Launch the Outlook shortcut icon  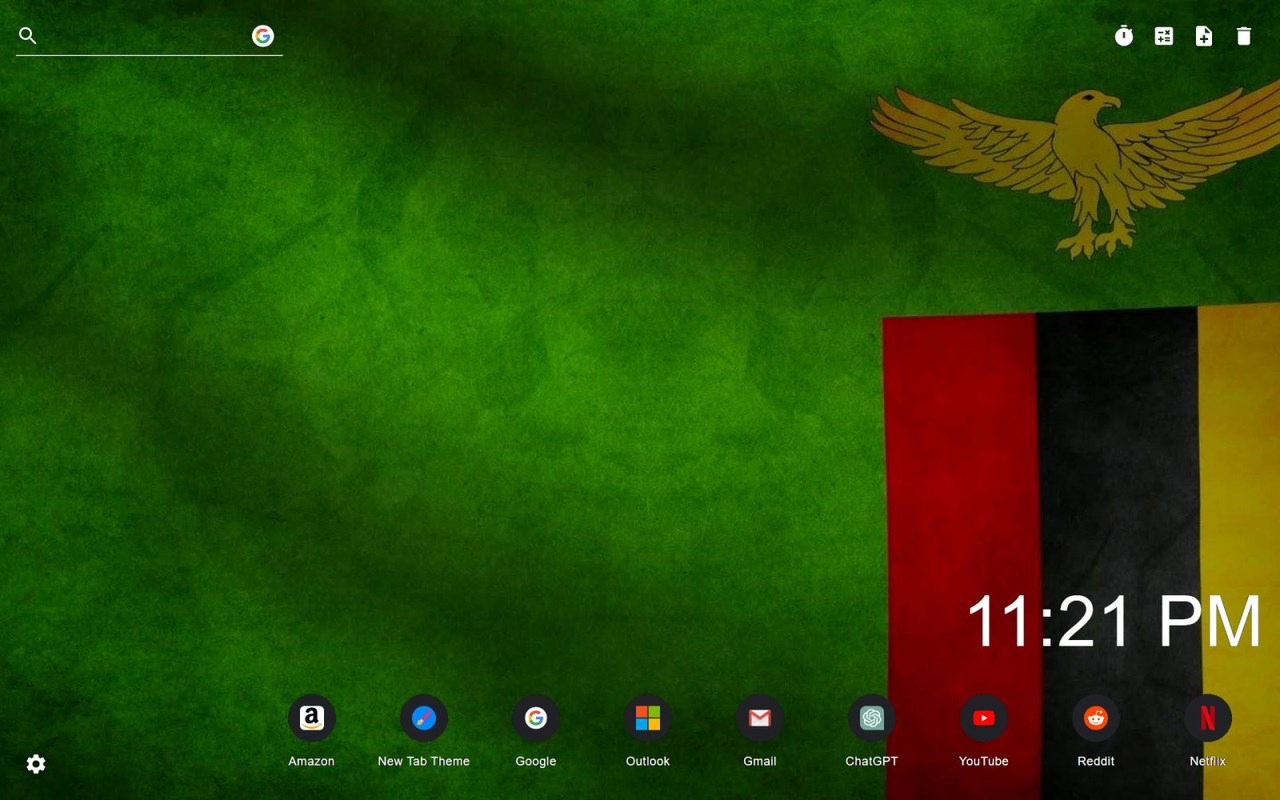648,718
